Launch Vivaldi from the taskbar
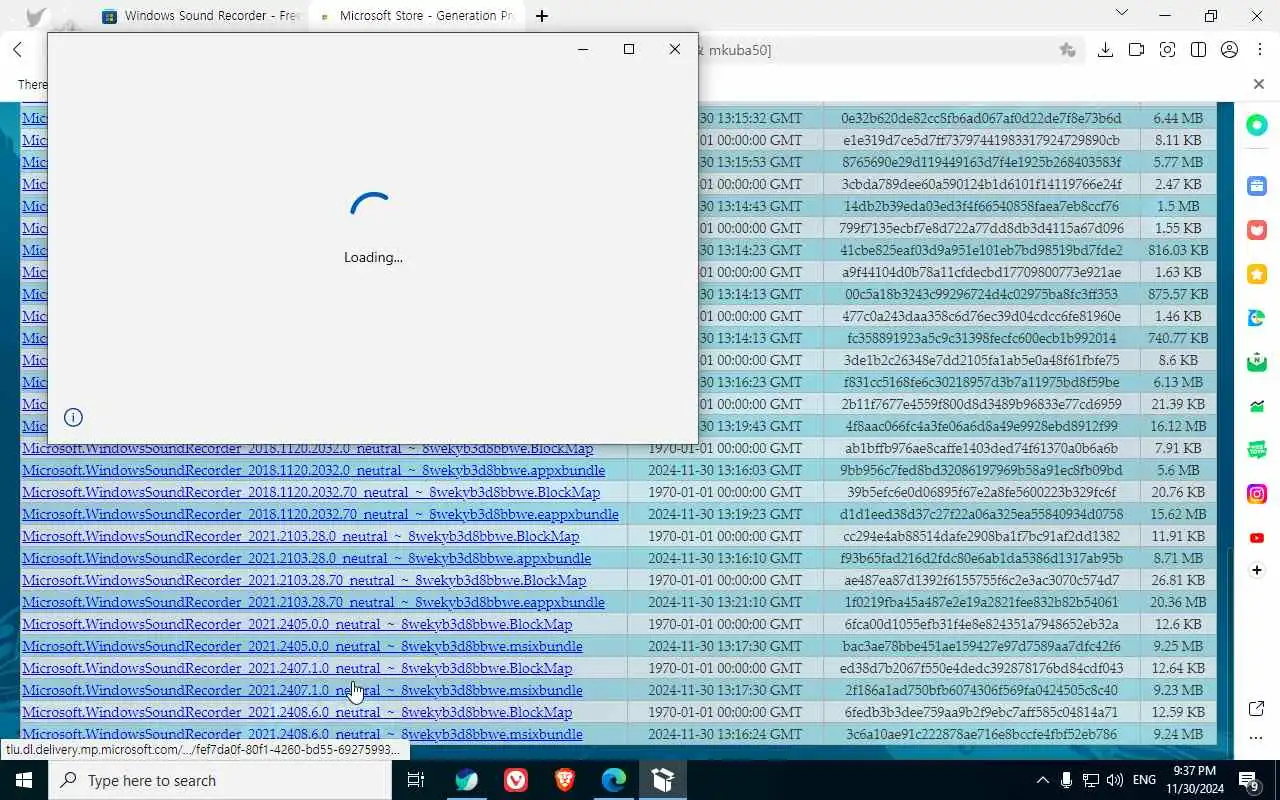Viewport: 1280px width, 800px height. click(x=516, y=780)
